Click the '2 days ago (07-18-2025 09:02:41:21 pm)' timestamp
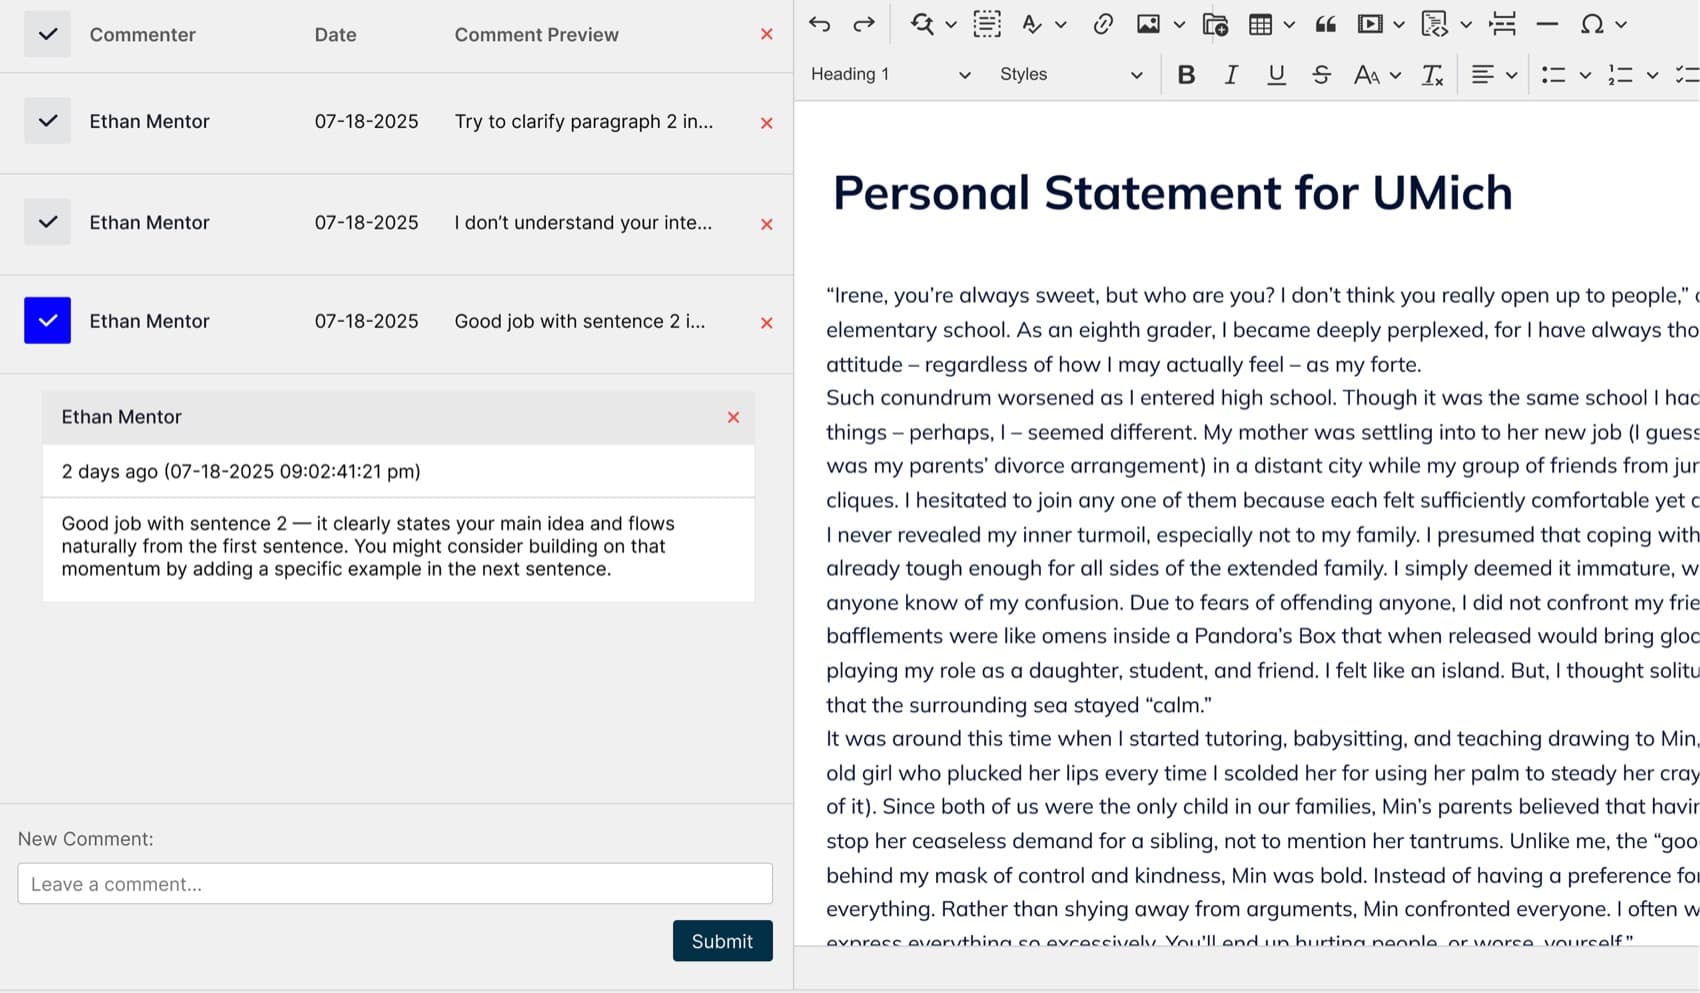This screenshot has width=1700, height=993. [x=241, y=471]
